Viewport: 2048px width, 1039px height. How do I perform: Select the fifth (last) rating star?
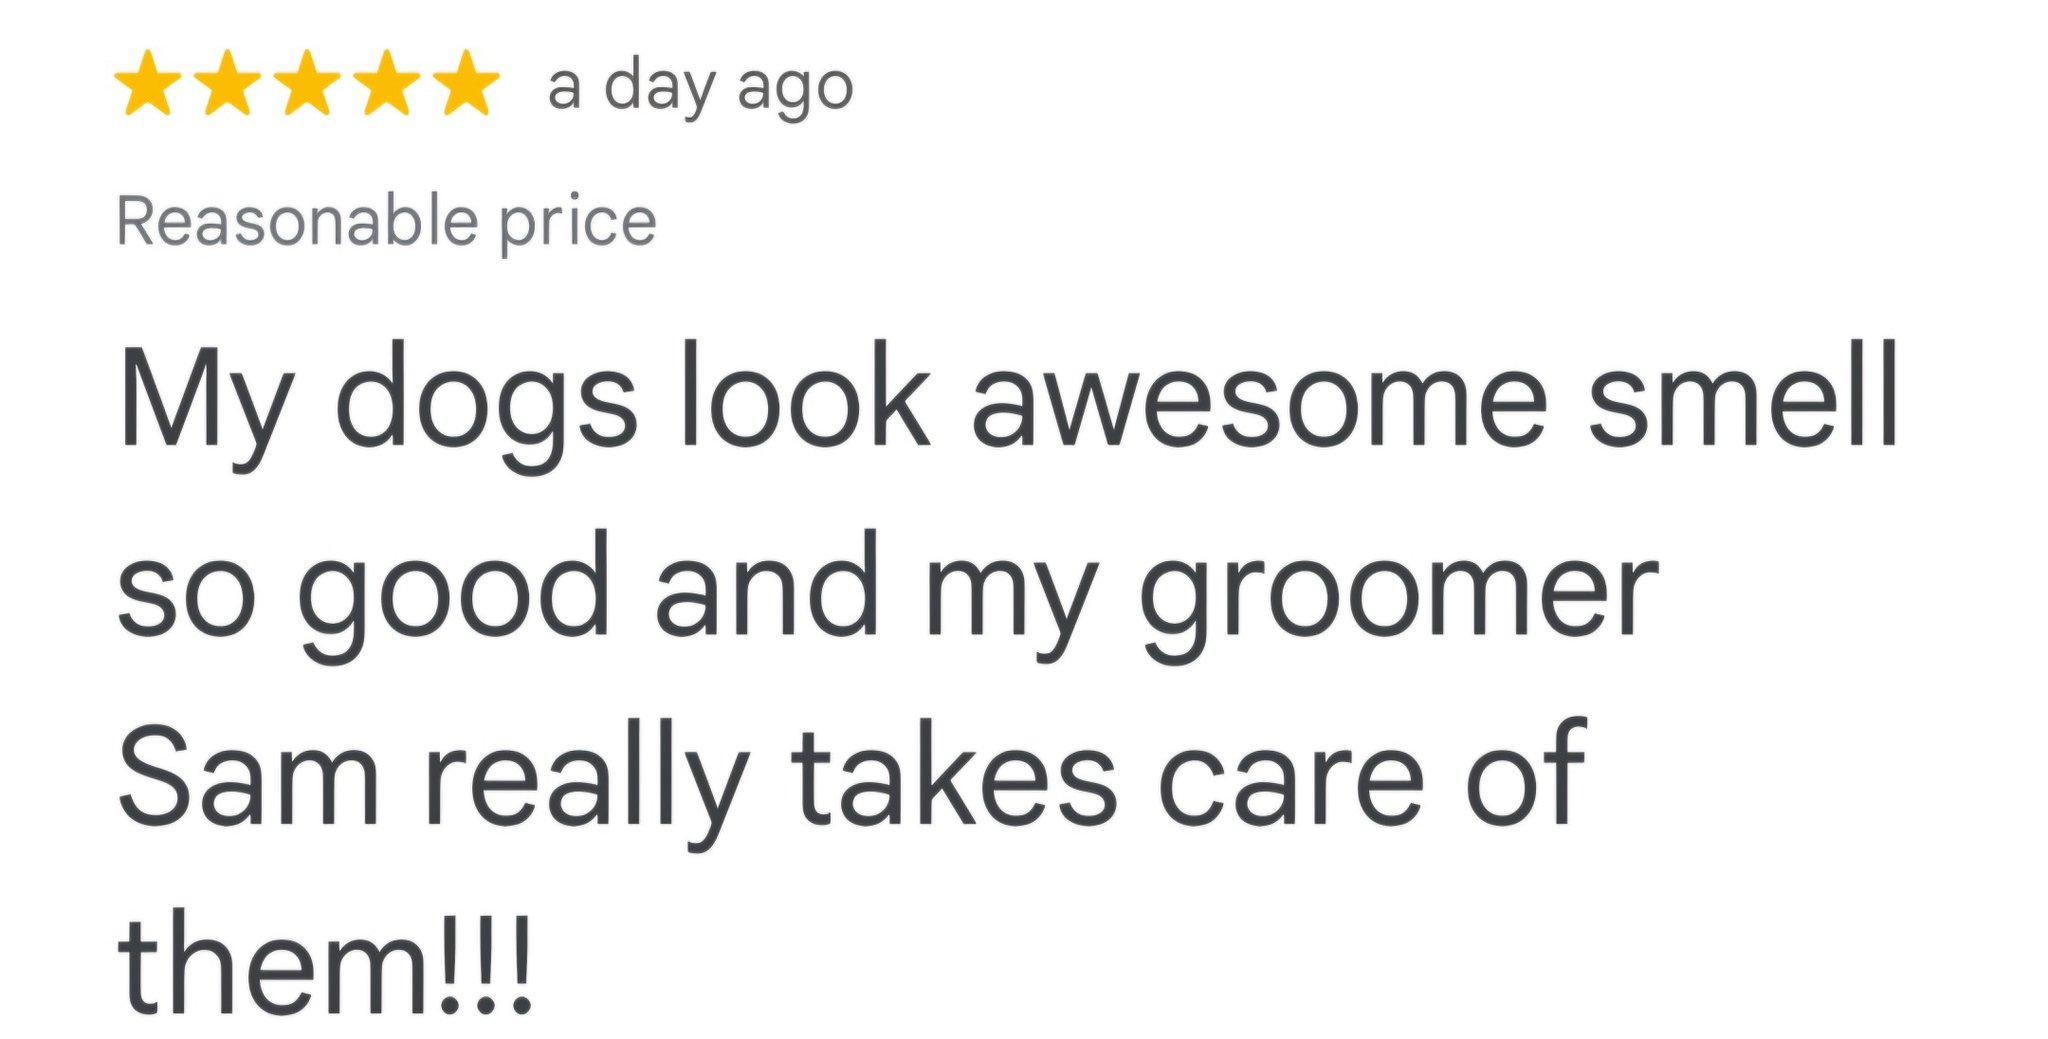point(465,84)
